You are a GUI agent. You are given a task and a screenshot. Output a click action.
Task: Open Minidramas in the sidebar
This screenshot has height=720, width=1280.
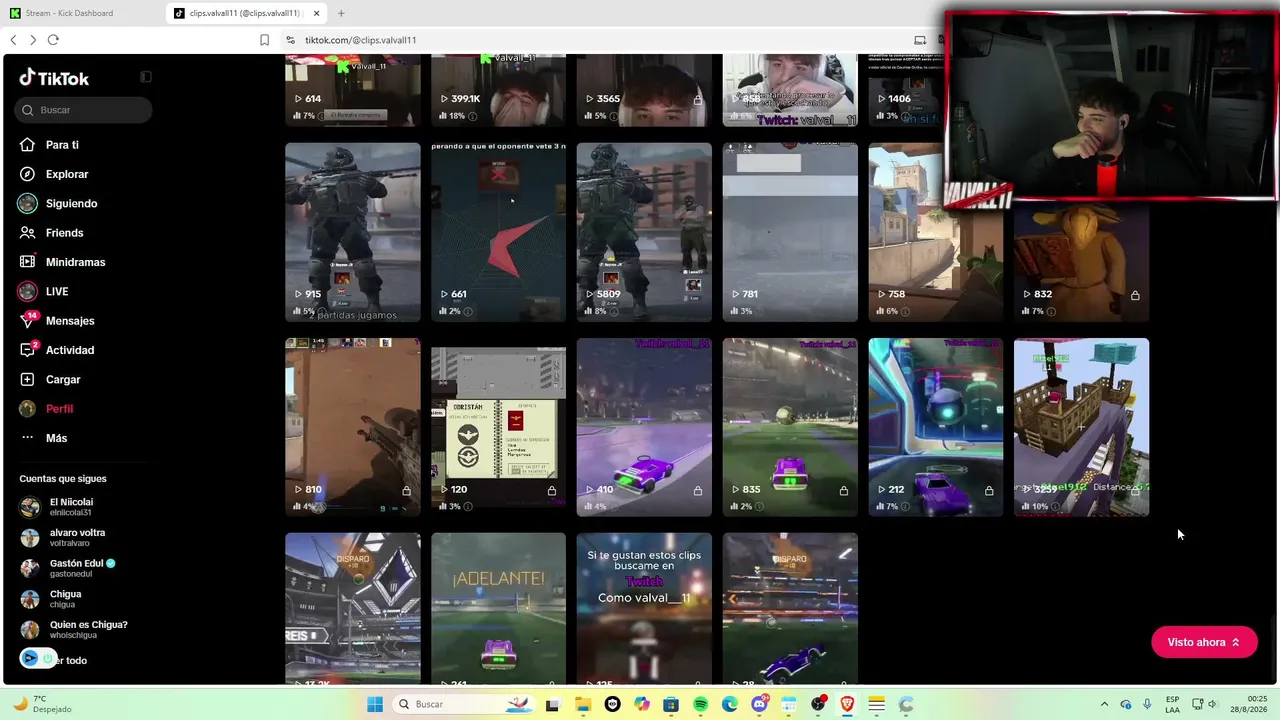click(75, 262)
